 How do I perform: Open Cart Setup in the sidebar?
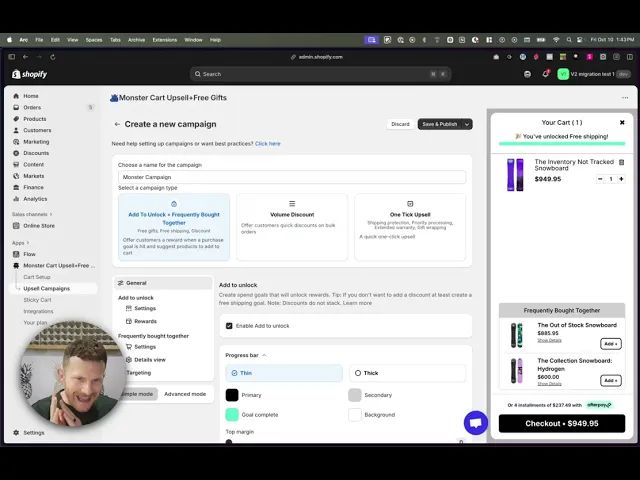coord(37,277)
